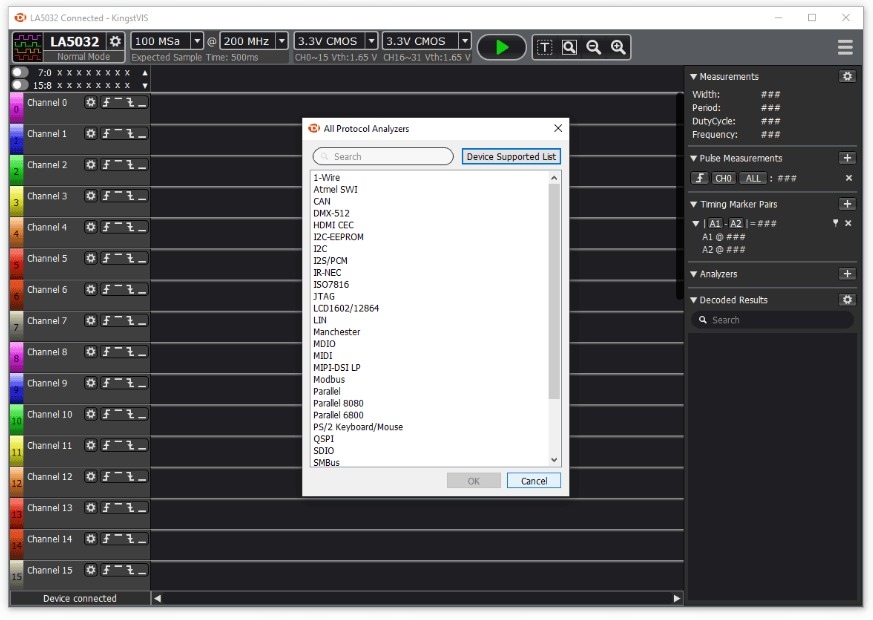Open CH0~15 3.3V CMOS threshold dropdown
Screen dimensions: 873x620
coord(371,41)
